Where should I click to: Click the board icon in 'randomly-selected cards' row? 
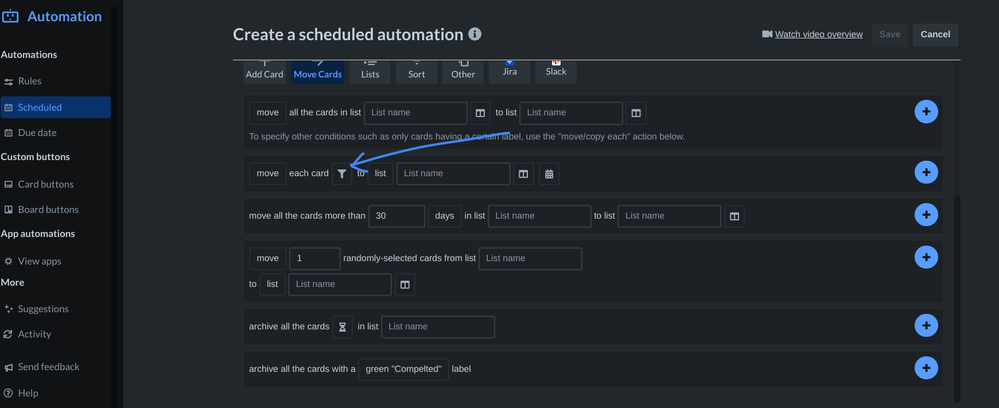(x=405, y=284)
